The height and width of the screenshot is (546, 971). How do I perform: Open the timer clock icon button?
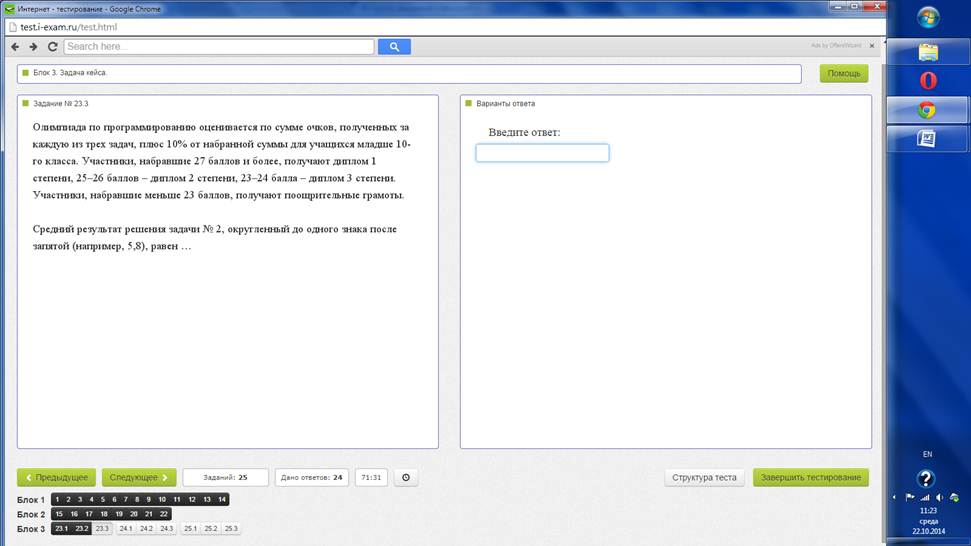[406, 477]
